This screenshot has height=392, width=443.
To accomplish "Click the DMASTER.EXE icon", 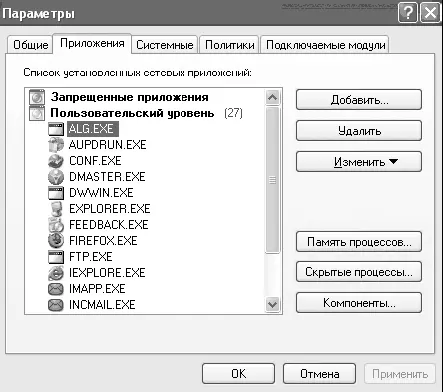I will pos(56,177).
